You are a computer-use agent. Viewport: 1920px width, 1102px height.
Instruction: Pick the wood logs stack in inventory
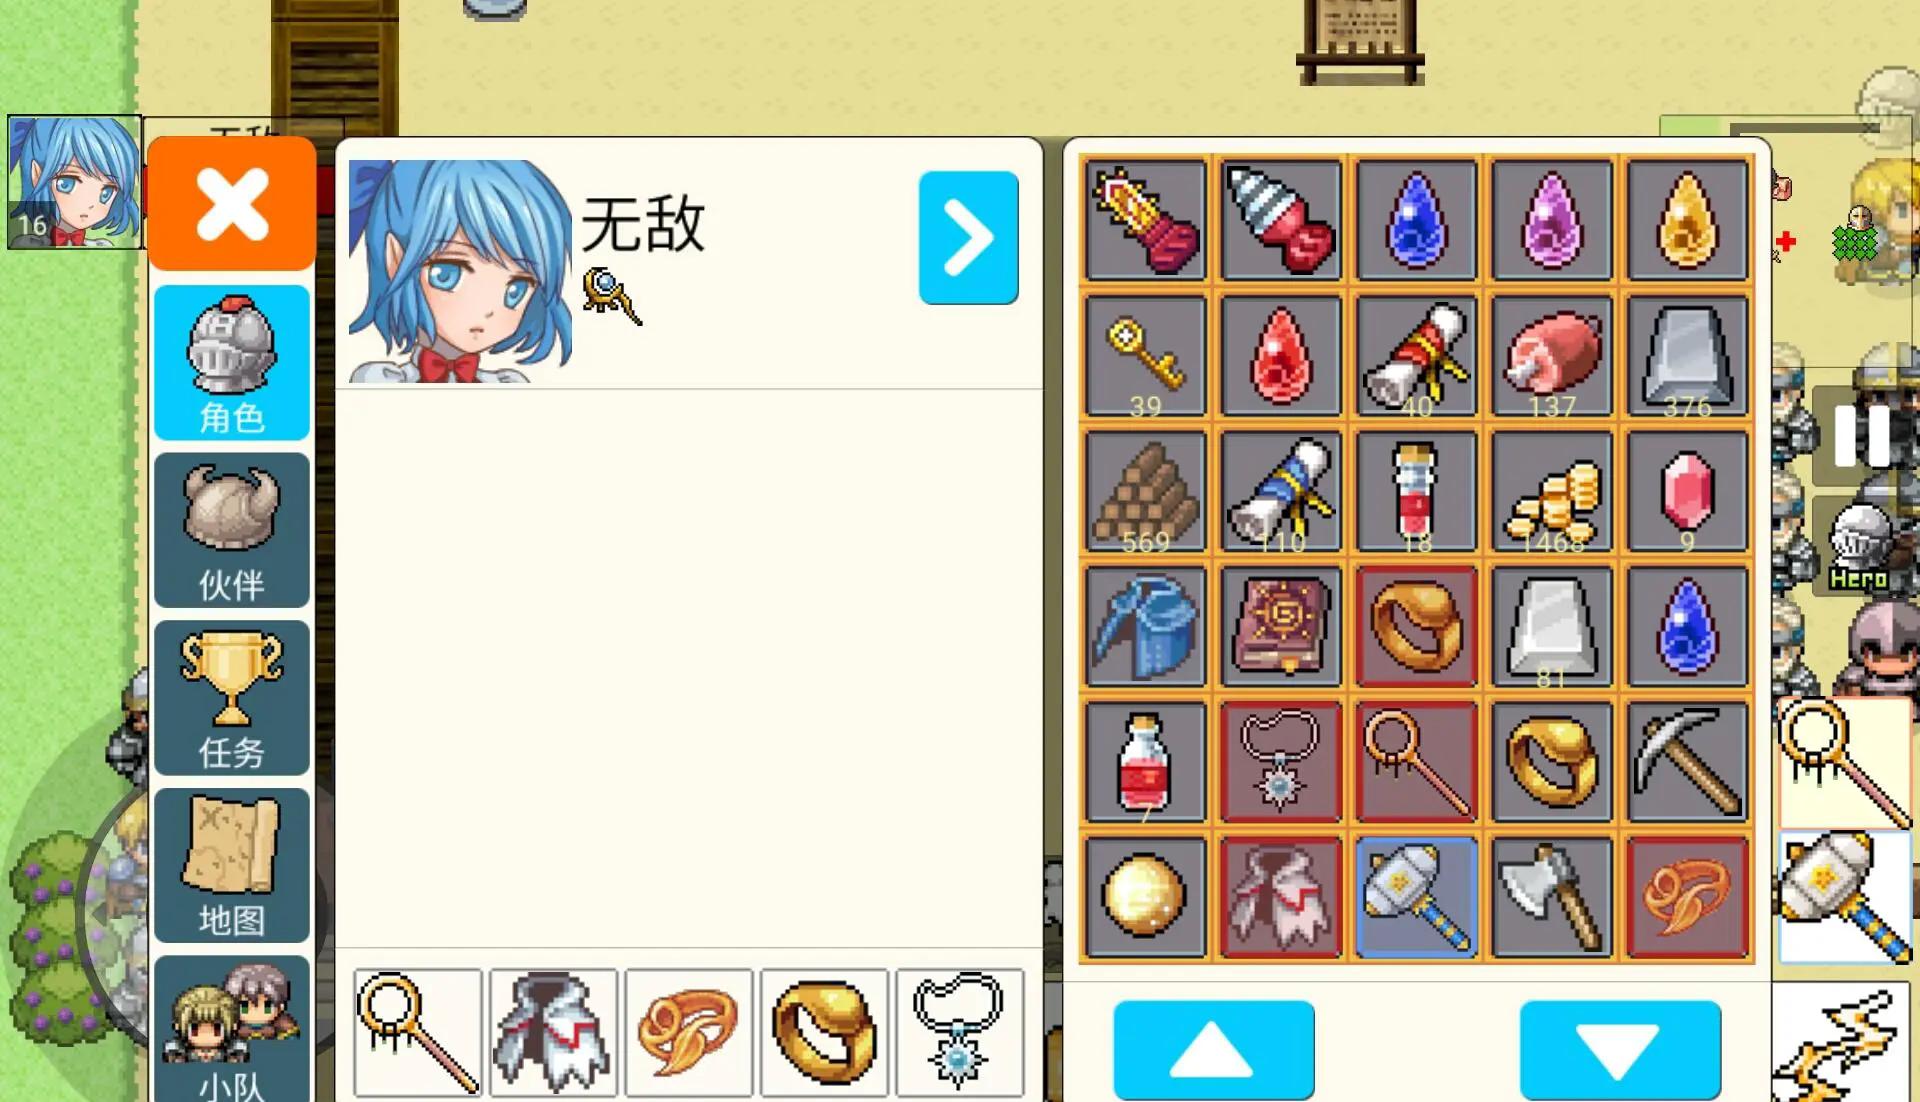pos(1145,491)
